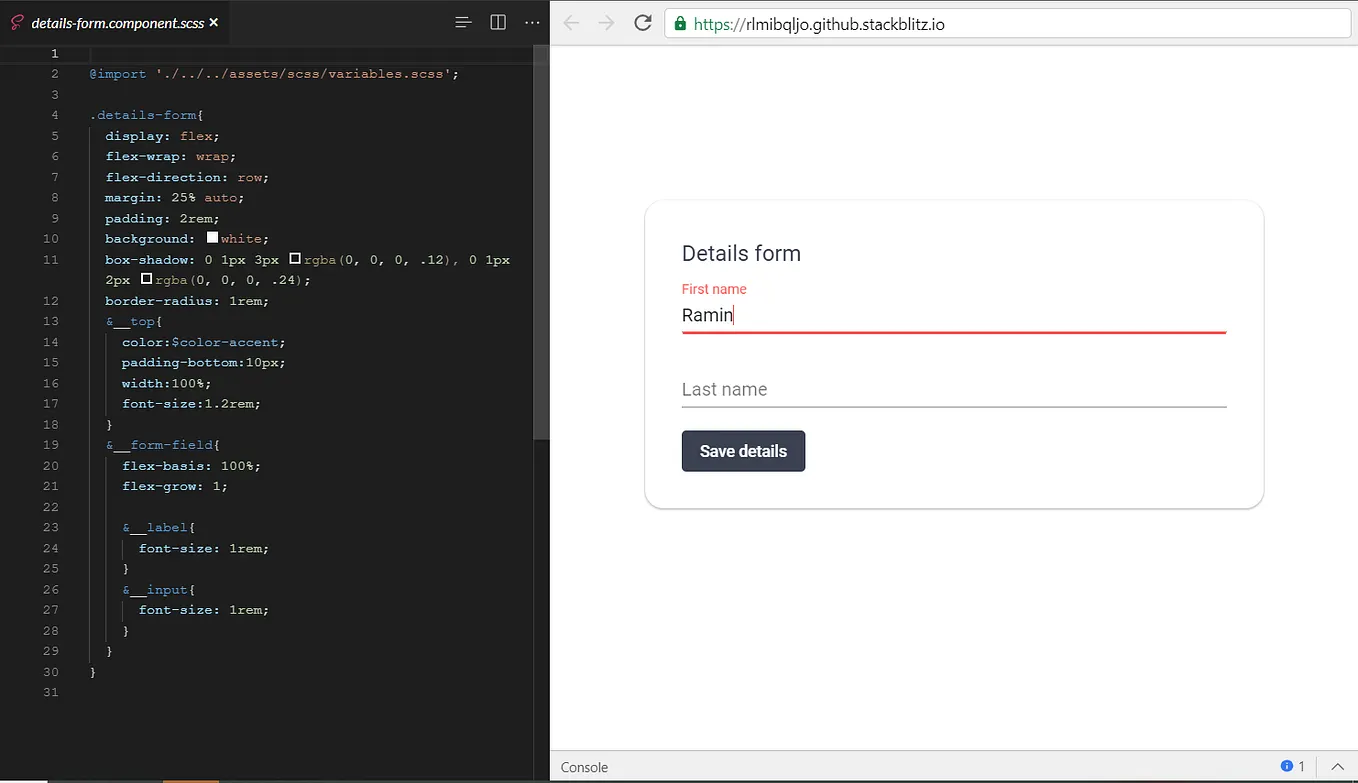Open the split editor view icon
The image size is (1358, 783).
[x=497, y=21]
